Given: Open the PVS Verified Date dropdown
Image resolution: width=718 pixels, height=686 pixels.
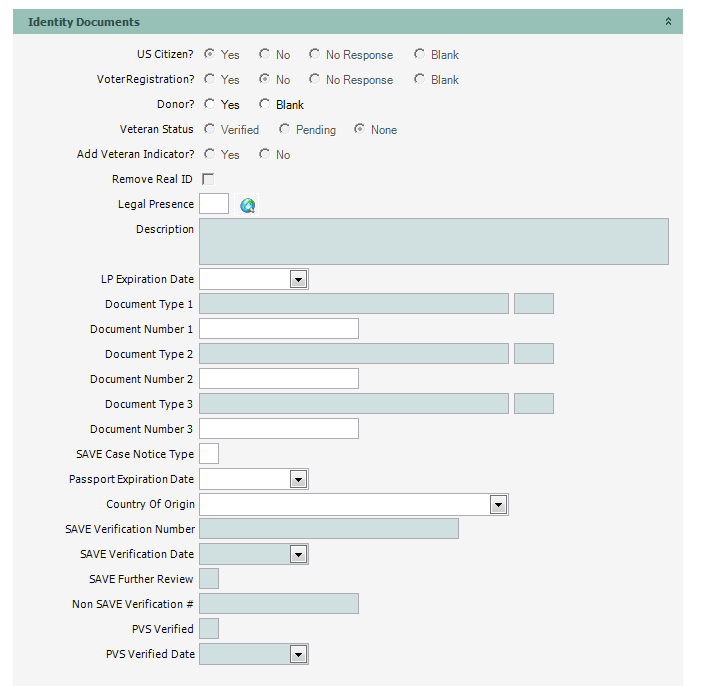Looking at the screenshot, I should point(298,655).
